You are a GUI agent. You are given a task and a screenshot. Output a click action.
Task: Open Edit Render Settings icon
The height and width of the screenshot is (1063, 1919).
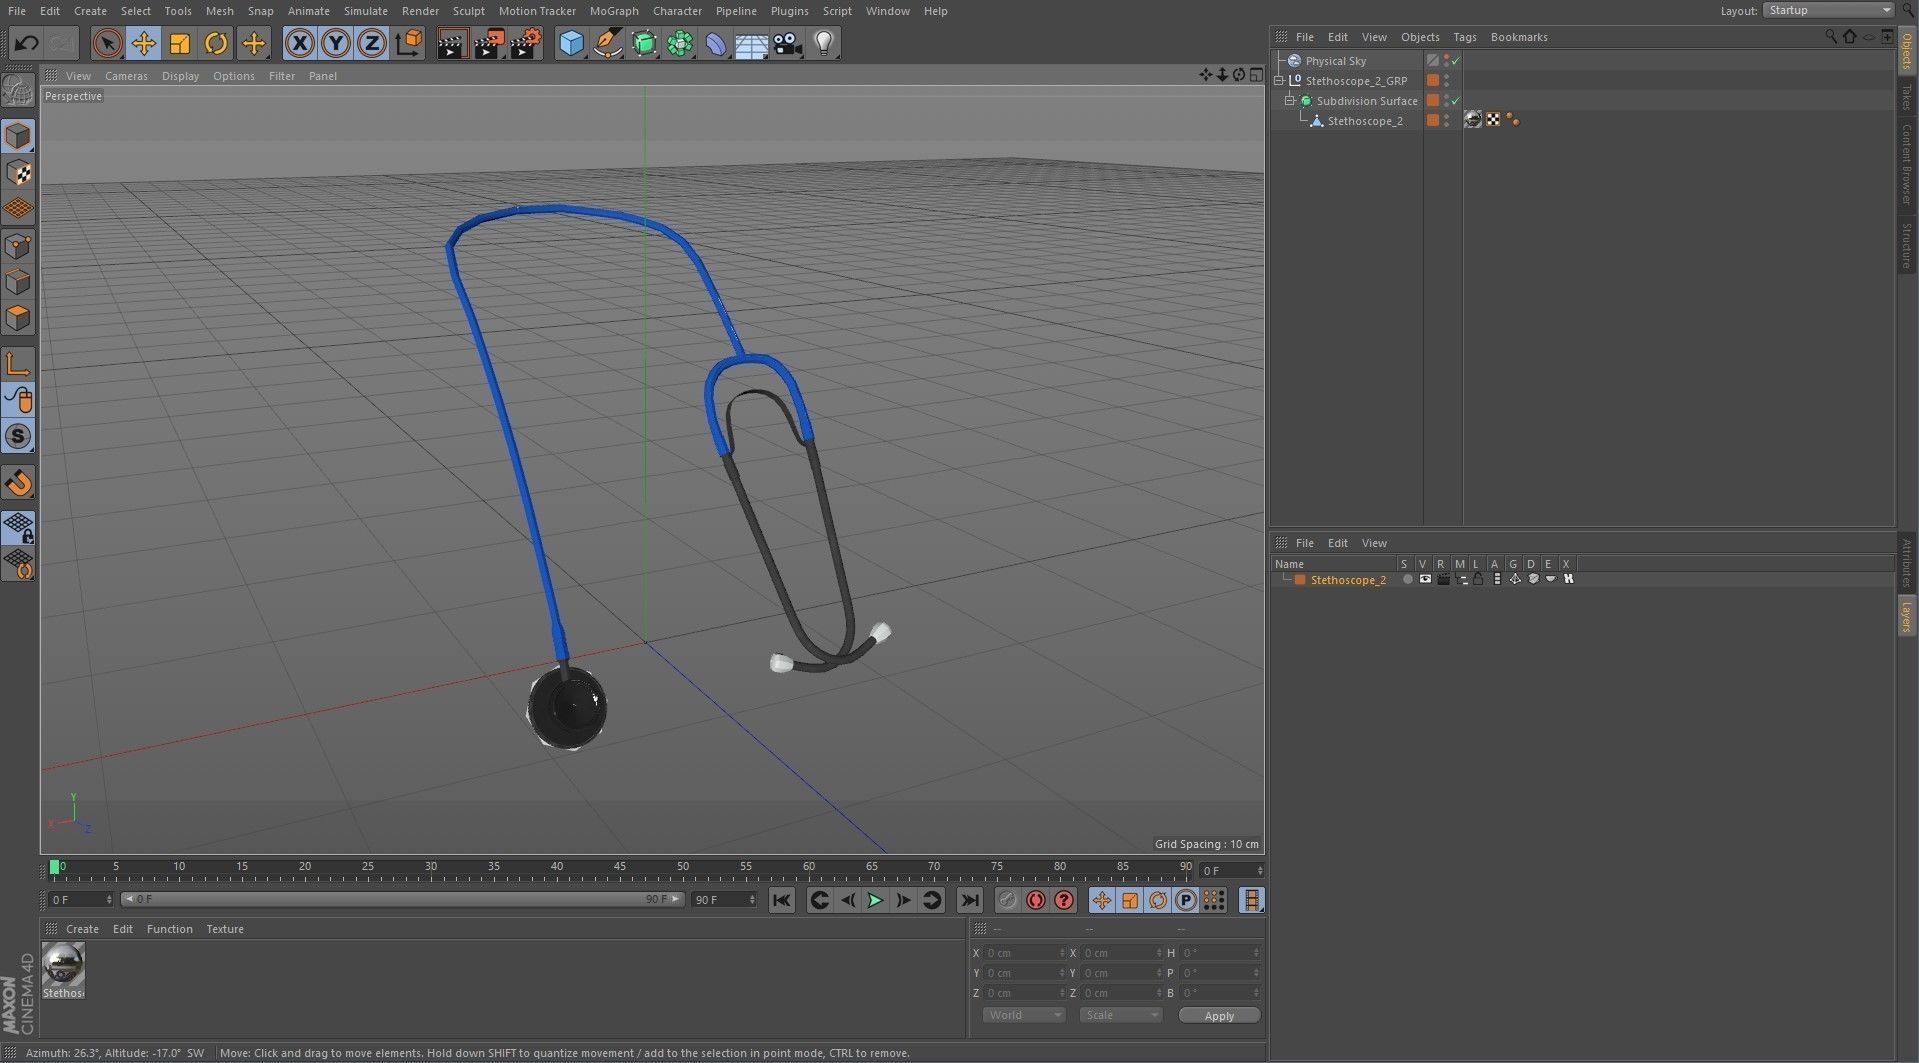pyautogui.click(x=526, y=43)
